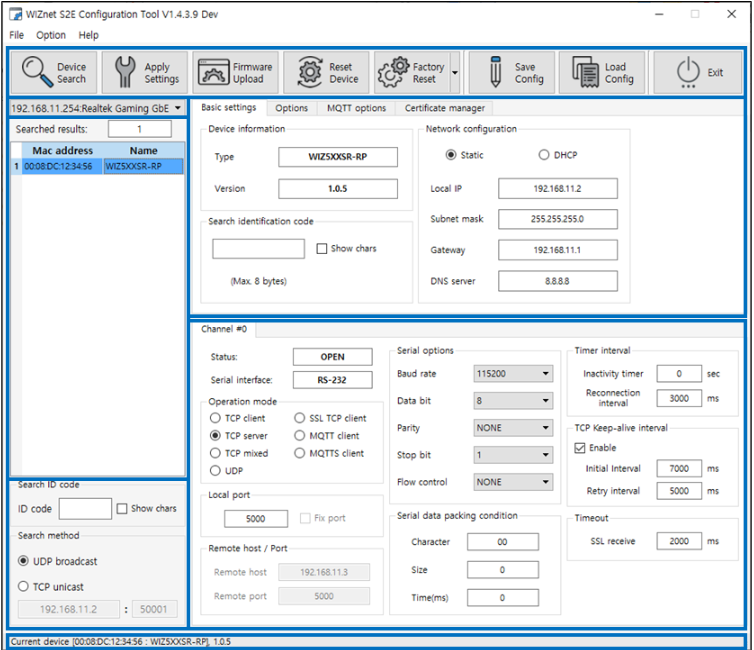754x650 pixels.
Task: Open the Stop bit dropdown
Action: click(x=513, y=455)
